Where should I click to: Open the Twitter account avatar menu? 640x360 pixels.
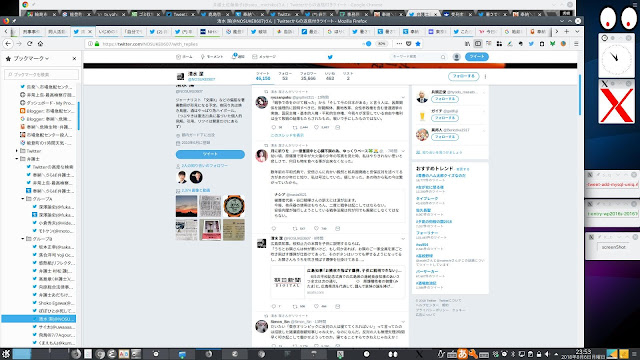pos(457,57)
